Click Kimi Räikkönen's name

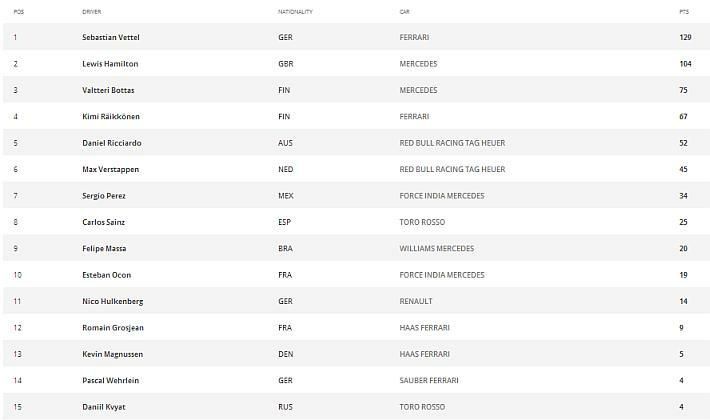(110, 117)
